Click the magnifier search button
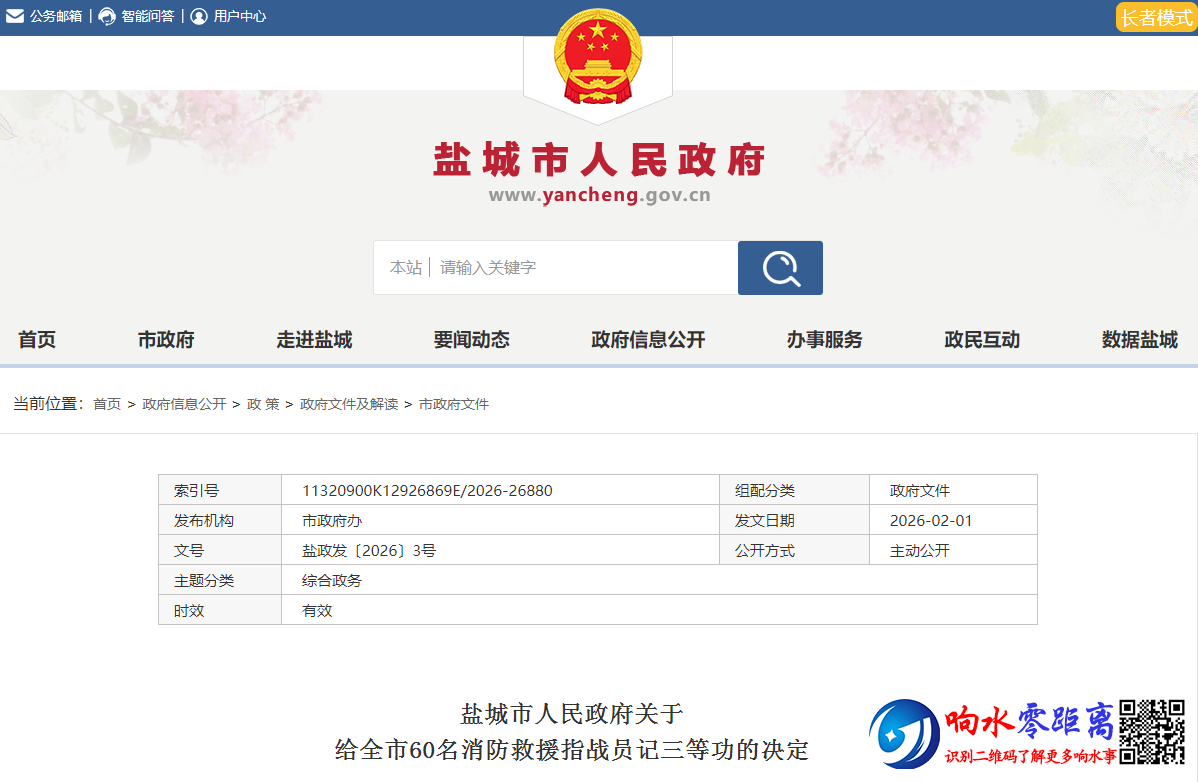This screenshot has height=782, width=1198. point(780,268)
